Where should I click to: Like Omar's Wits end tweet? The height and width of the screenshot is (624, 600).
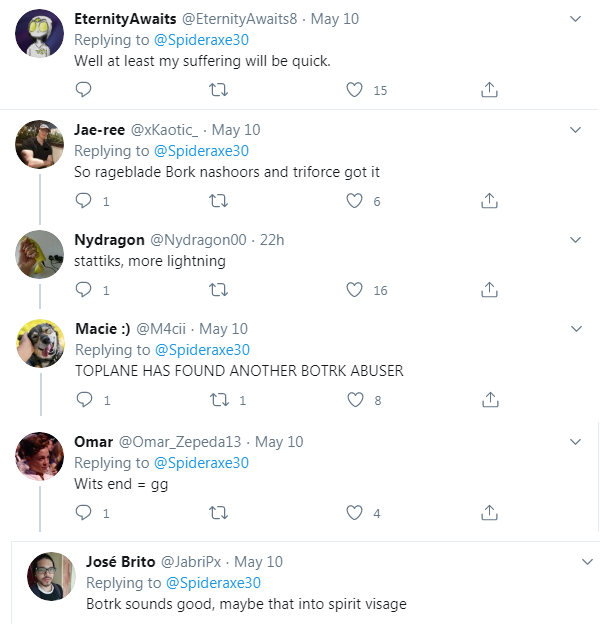(x=354, y=513)
